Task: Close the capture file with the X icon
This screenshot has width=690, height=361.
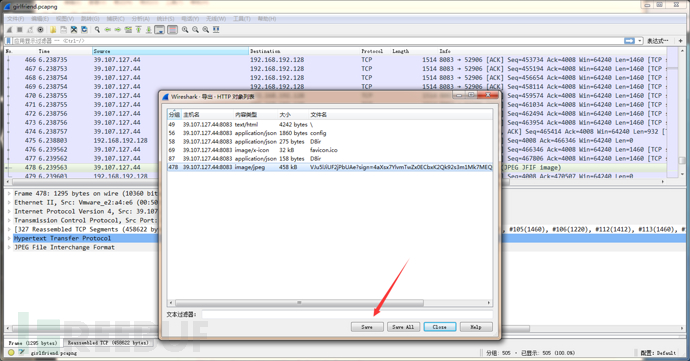Action: click(74, 29)
